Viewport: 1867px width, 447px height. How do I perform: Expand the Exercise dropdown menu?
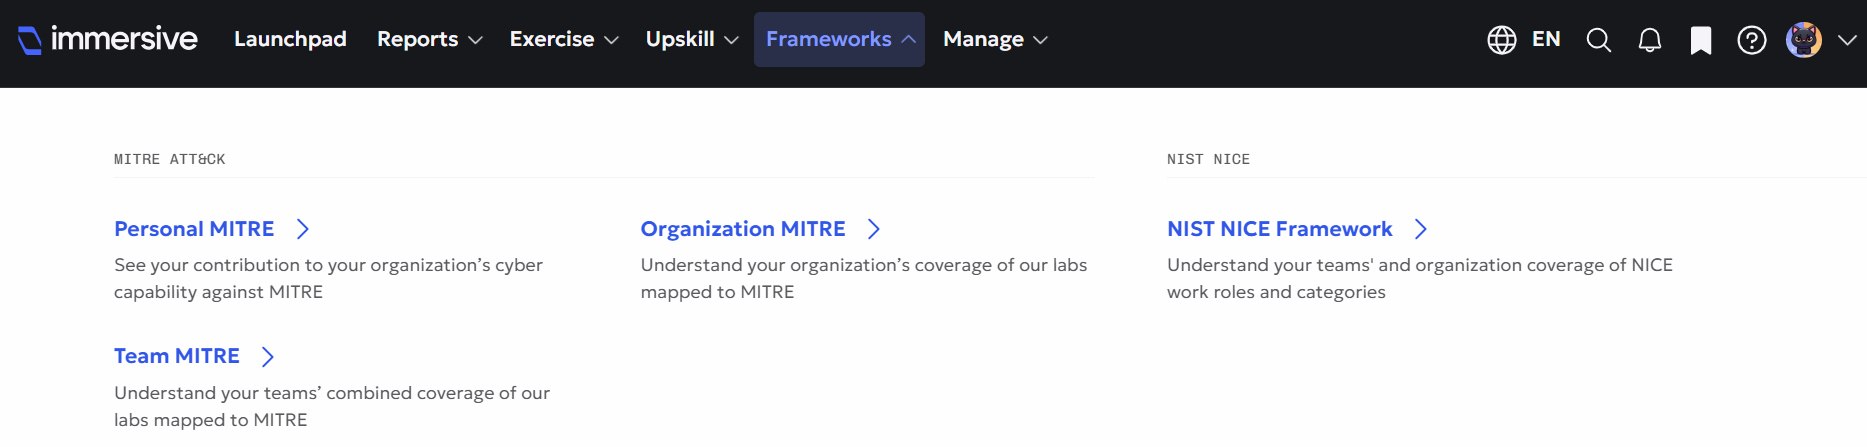click(564, 39)
